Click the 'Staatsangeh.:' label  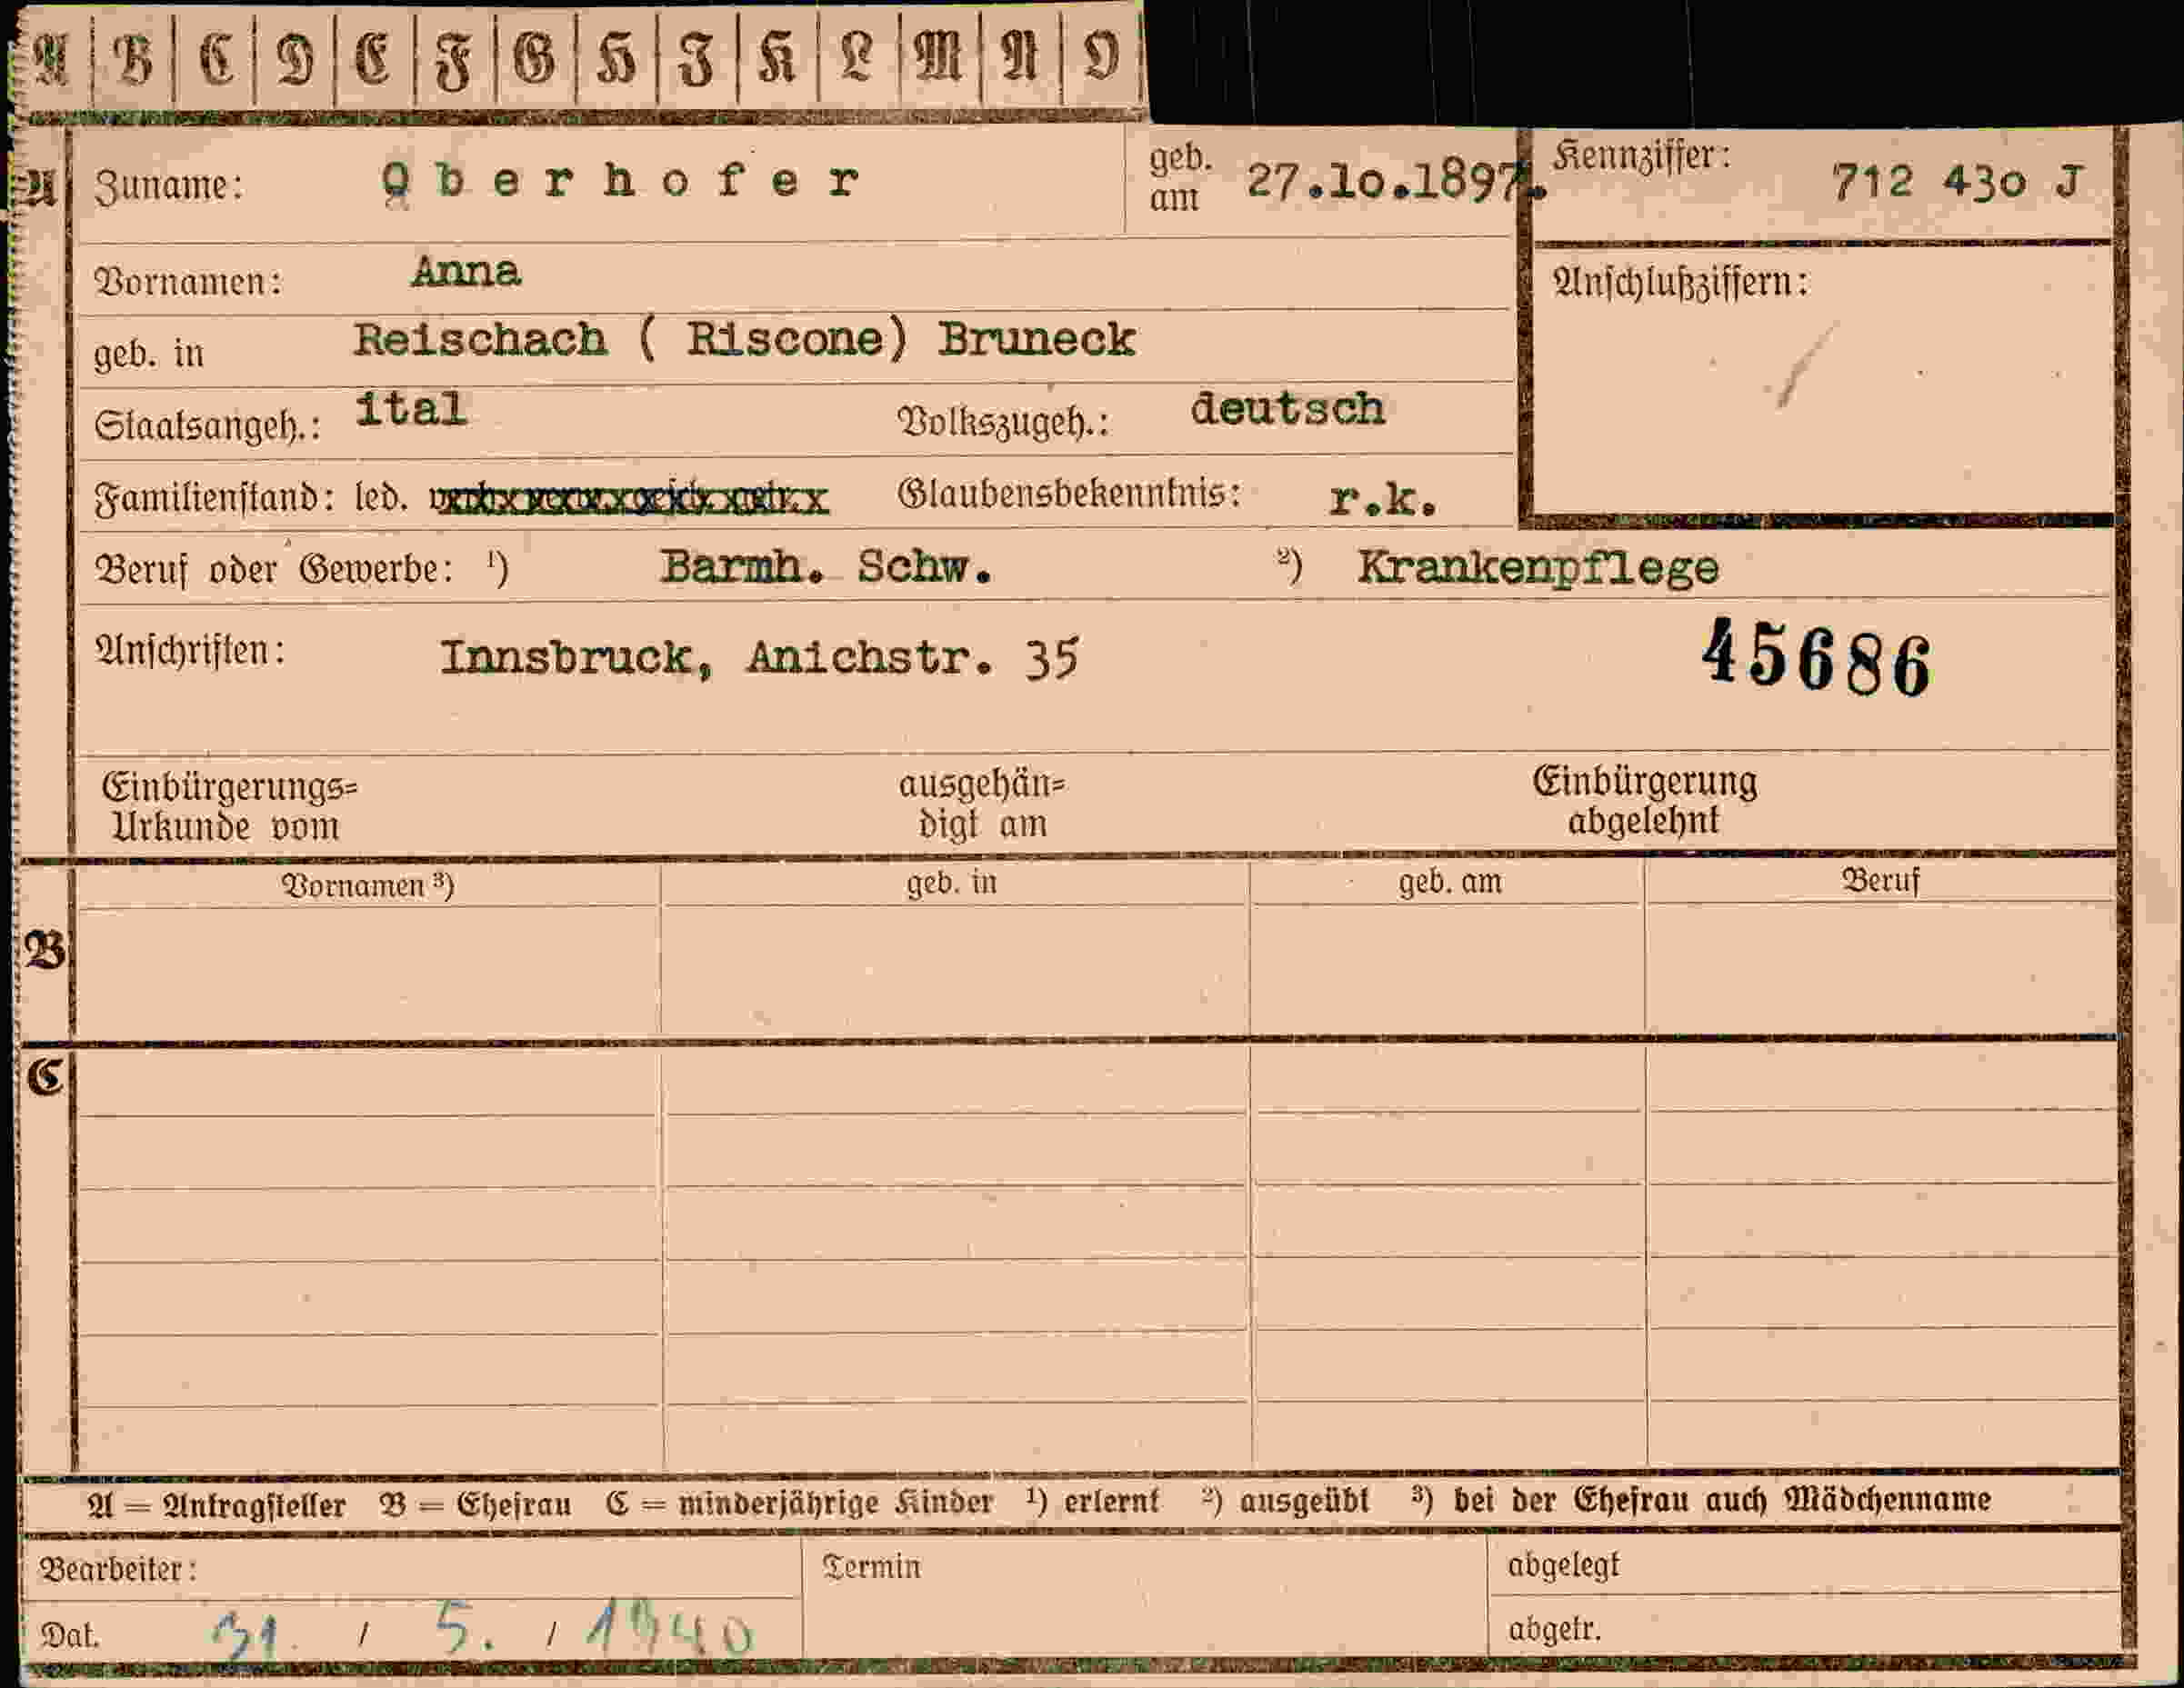point(208,427)
